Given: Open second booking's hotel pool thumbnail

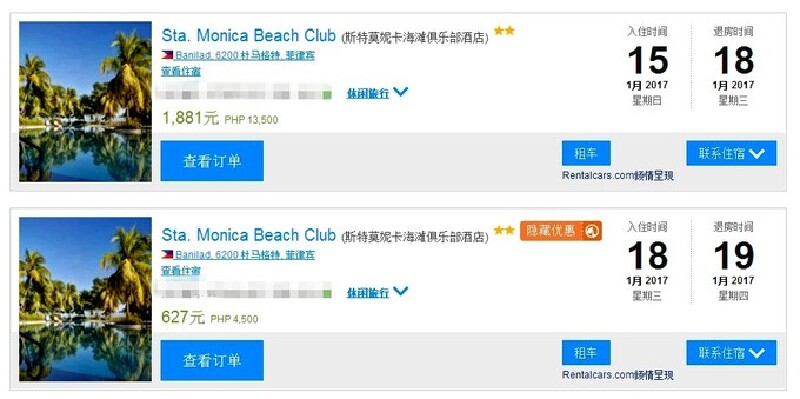Looking at the screenshot, I should click(x=86, y=300).
